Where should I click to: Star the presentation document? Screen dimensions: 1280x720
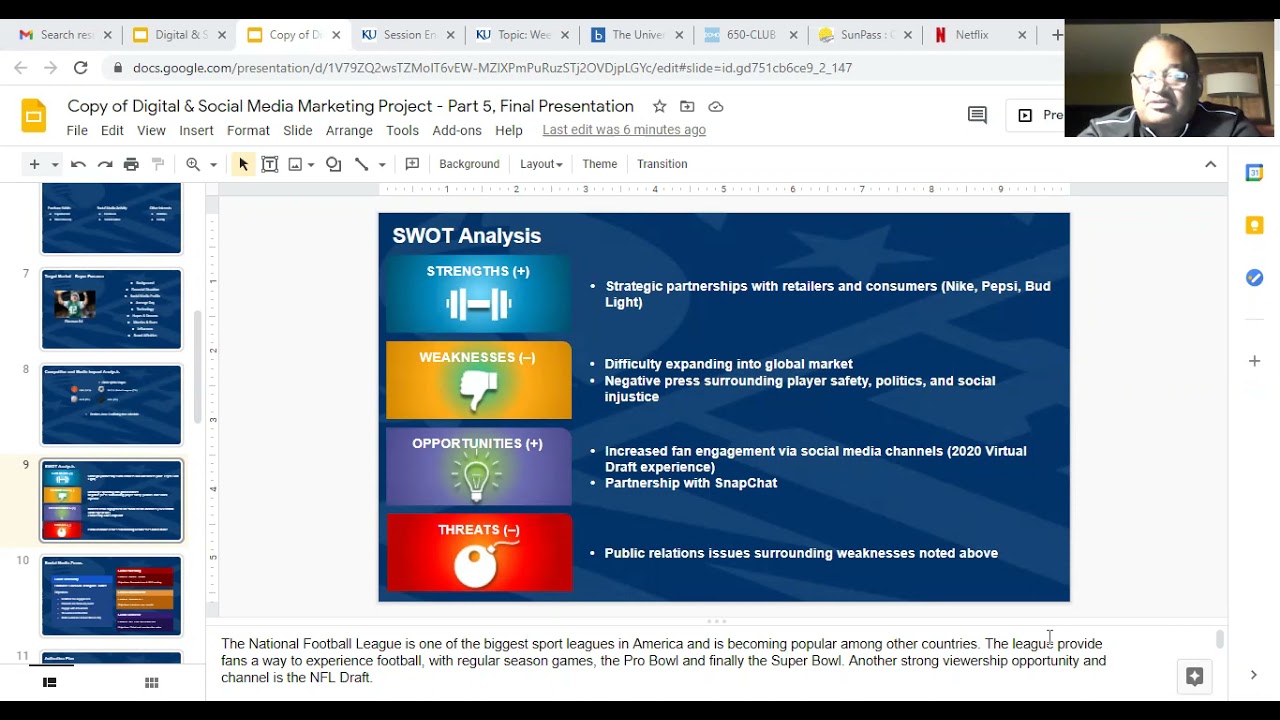(659, 106)
